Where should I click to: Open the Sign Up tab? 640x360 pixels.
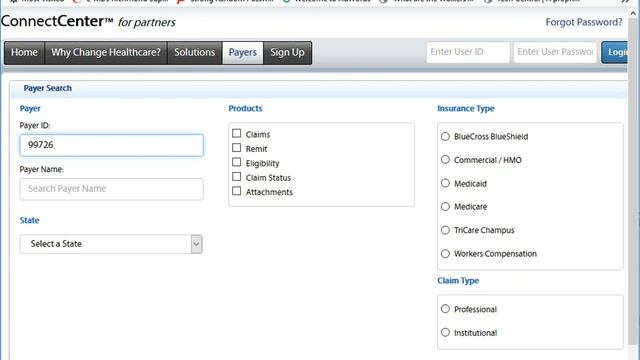pos(287,53)
